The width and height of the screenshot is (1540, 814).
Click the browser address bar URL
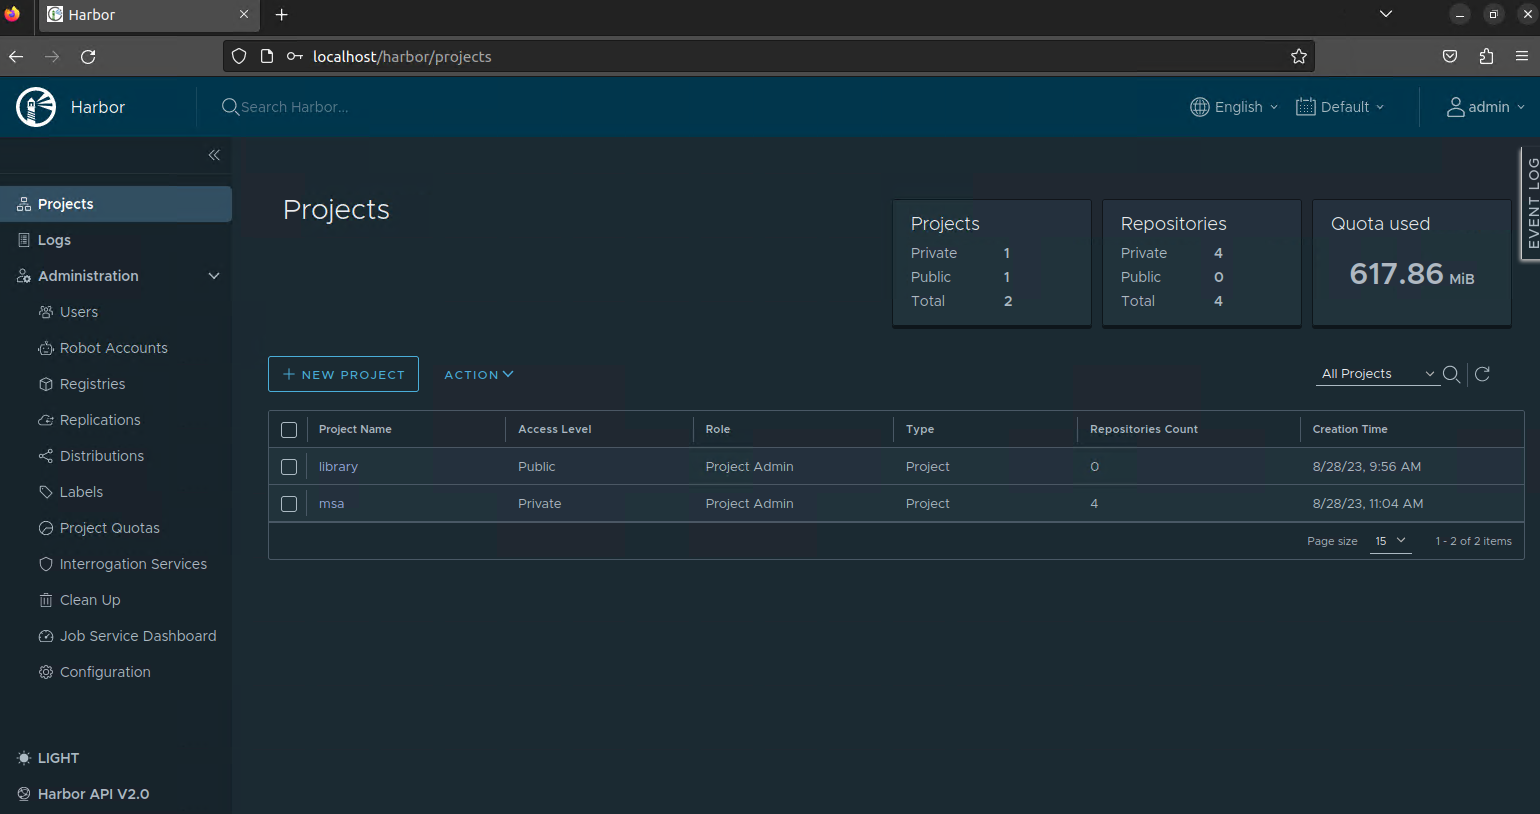tap(402, 56)
